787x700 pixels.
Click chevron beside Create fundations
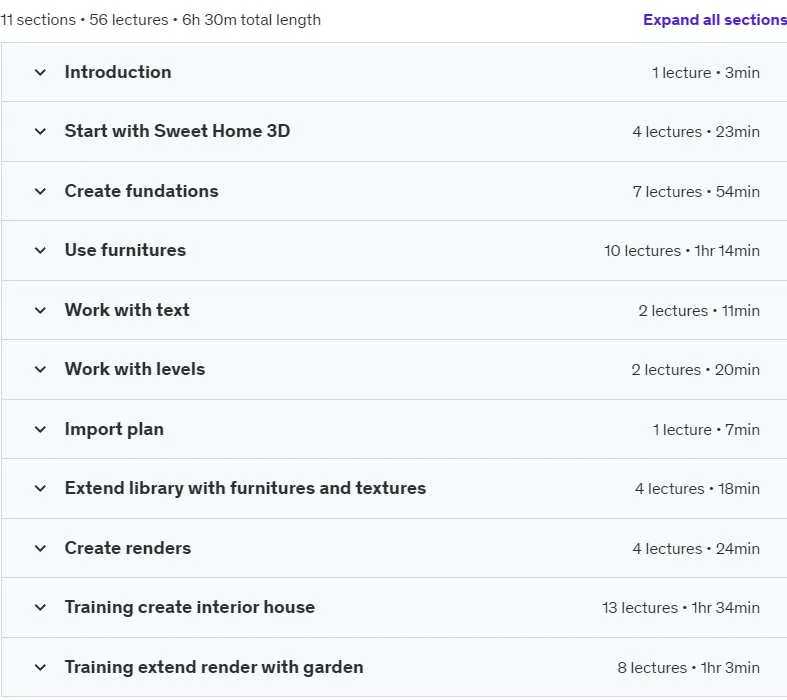point(40,191)
